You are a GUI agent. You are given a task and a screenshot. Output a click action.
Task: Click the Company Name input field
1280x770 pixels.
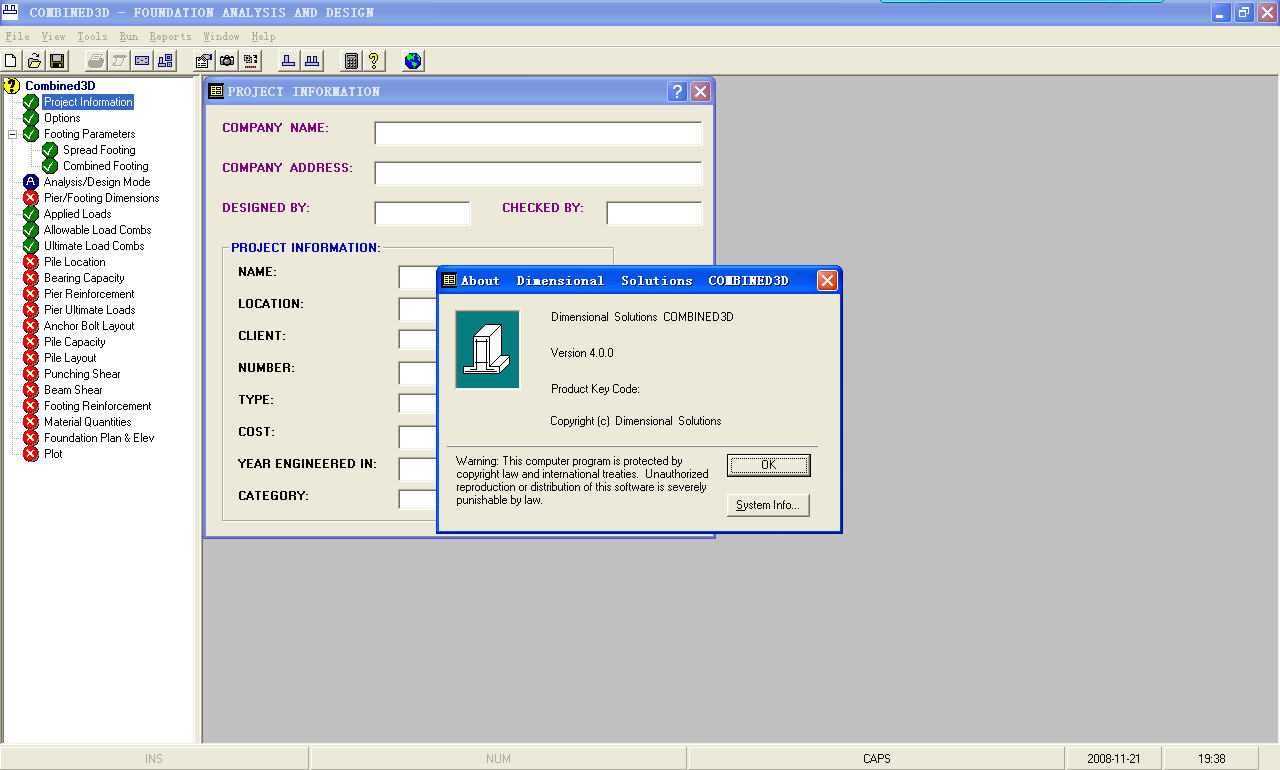click(538, 133)
